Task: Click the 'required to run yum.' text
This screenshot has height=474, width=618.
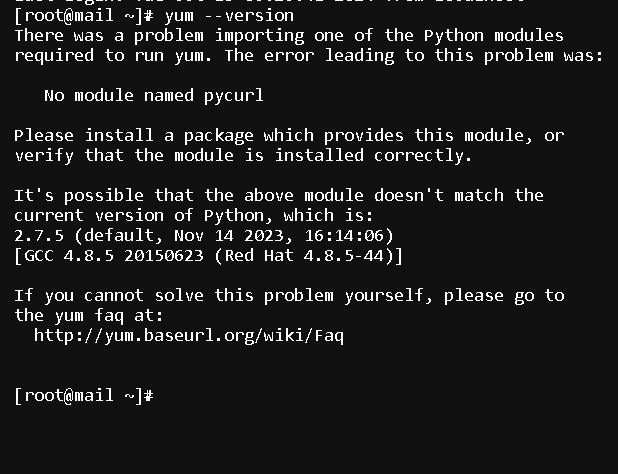Action: pos(114,56)
